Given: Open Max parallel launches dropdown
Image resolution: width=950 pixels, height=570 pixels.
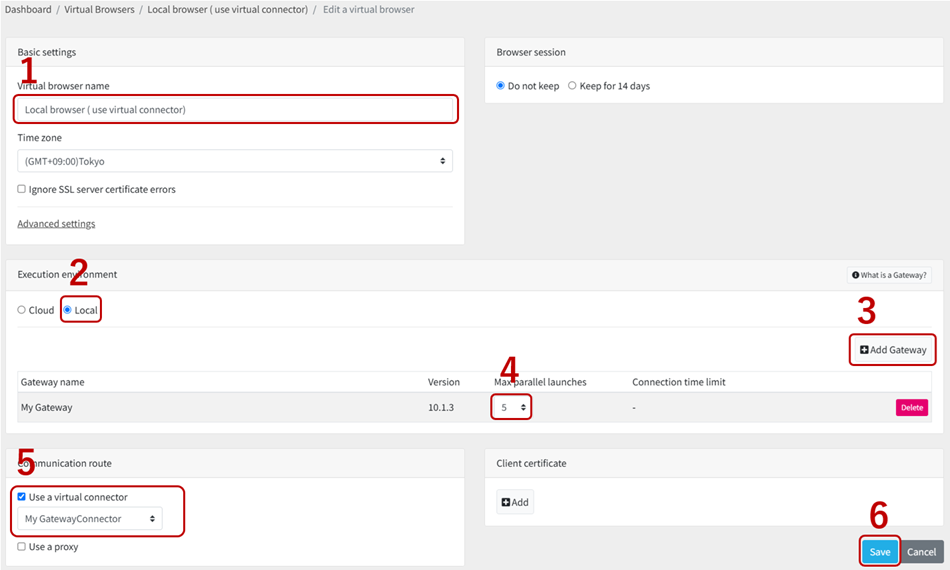Looking at the screenshot, I should coord(511,408).
